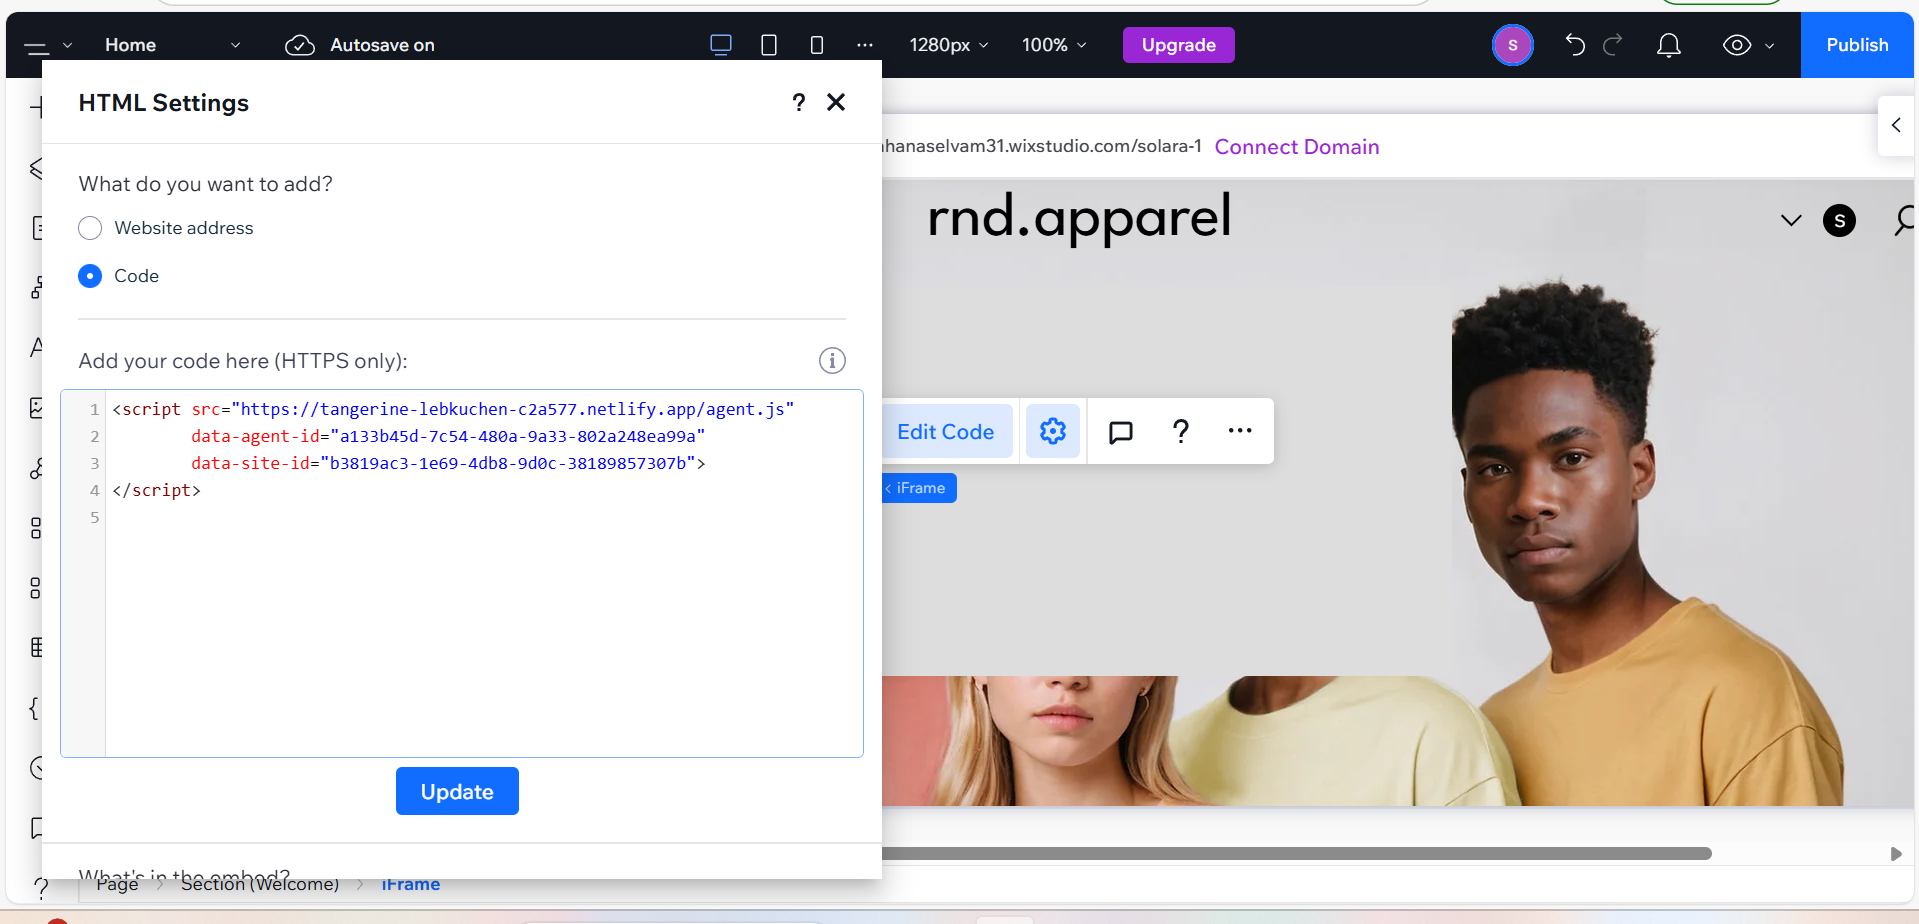Add a comment on the iFrame
Image resolution: width=1919 pixels, height=924 pixels.
[1121, 432]
